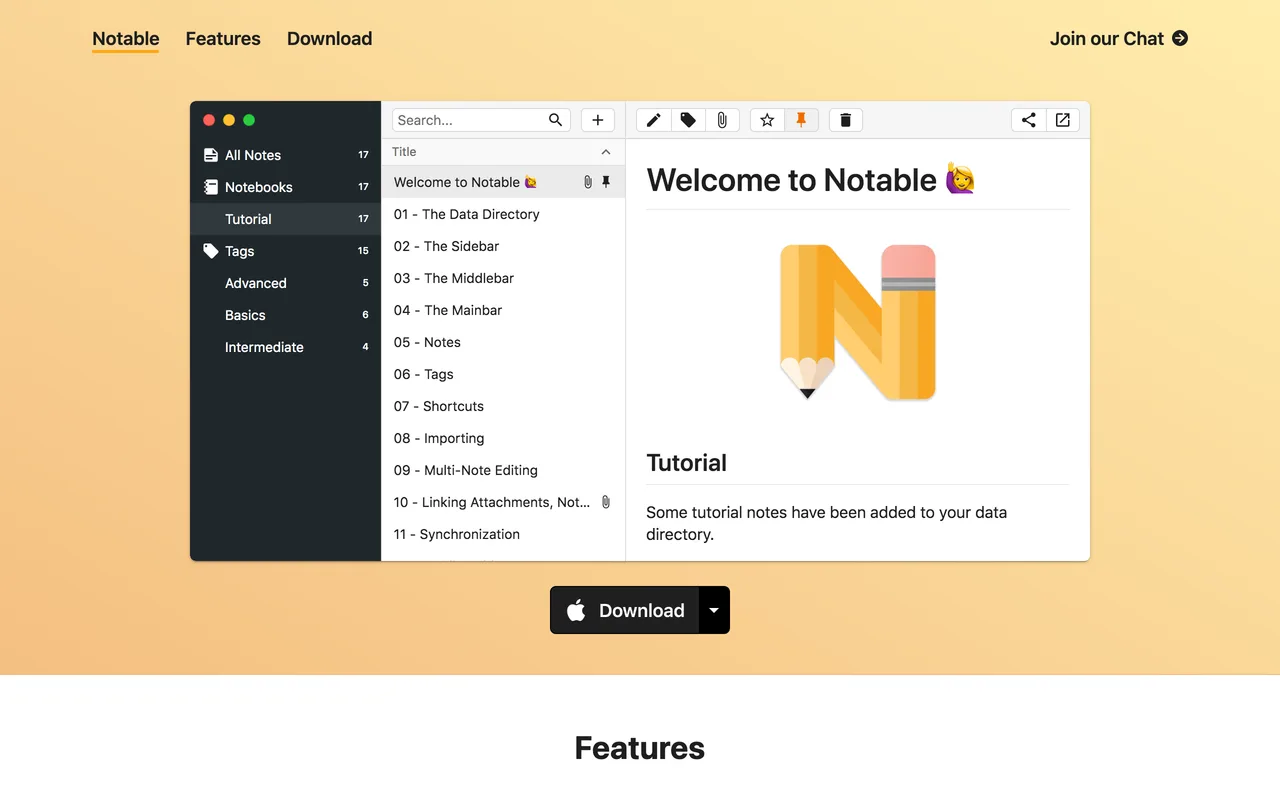Click the green maximize window dot

coord(249,120)
